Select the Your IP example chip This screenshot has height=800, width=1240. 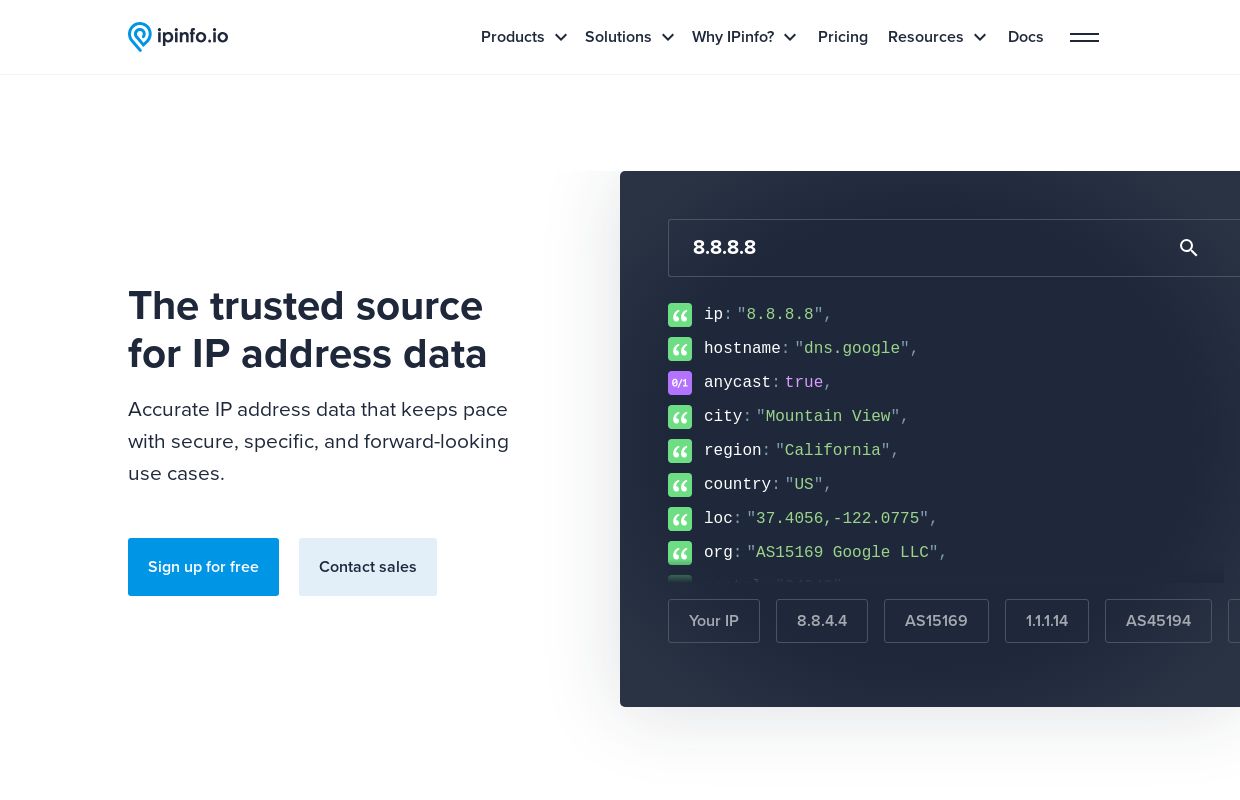(714, 621)
